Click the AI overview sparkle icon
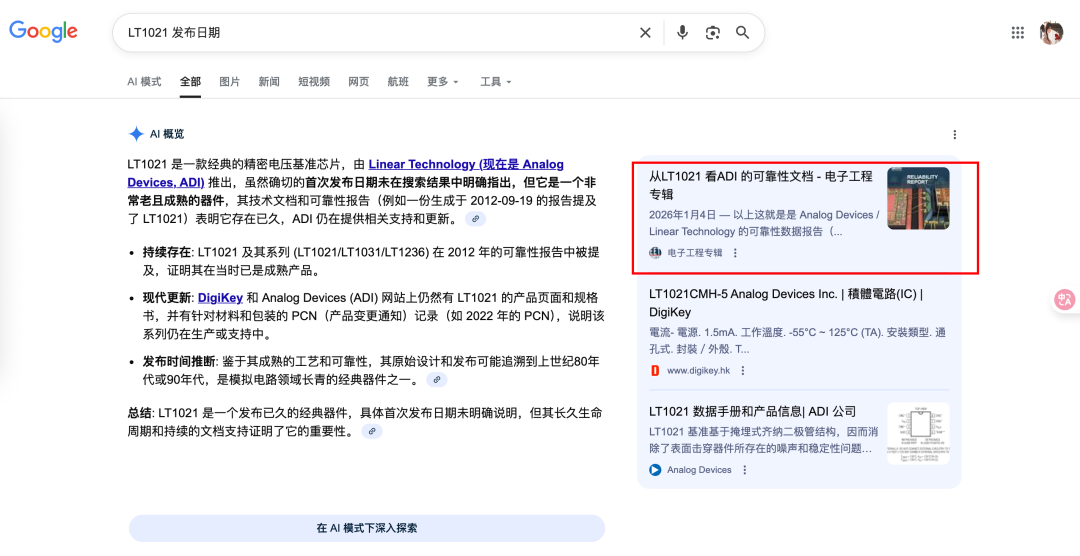 tap(136, 134)
